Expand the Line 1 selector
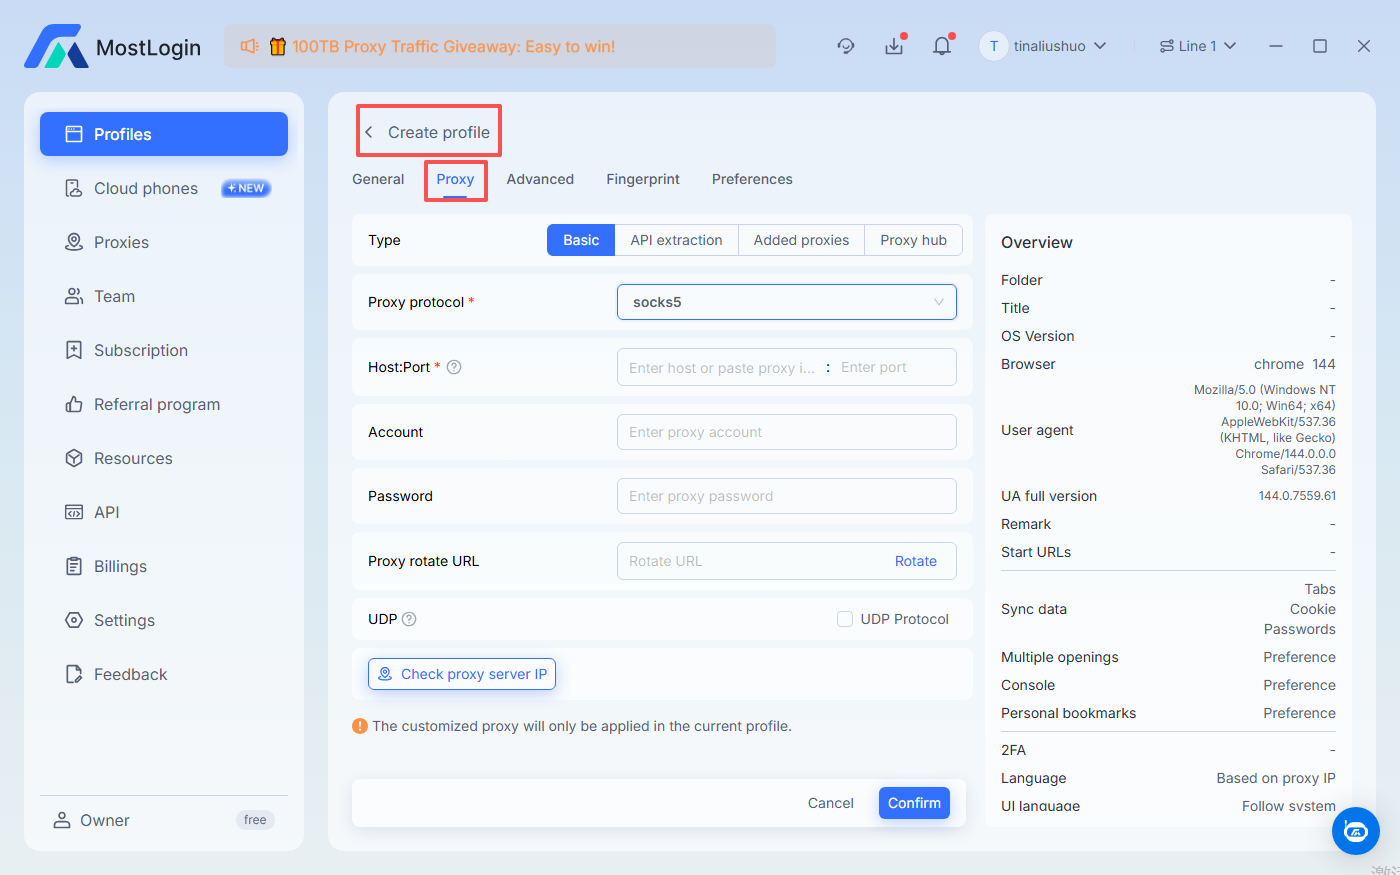The width and height of the screenshot is (1400, 875). pyautogui.click(x=1197, y=46)
